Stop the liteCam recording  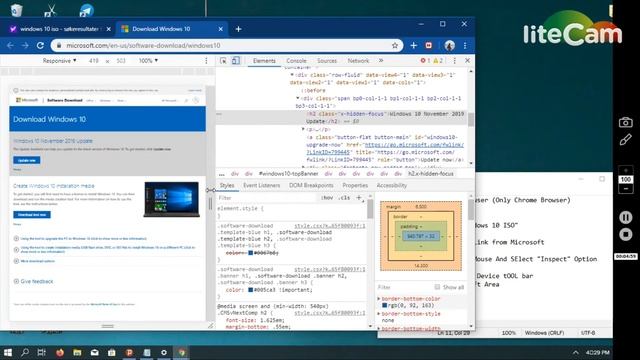point(625,234)
